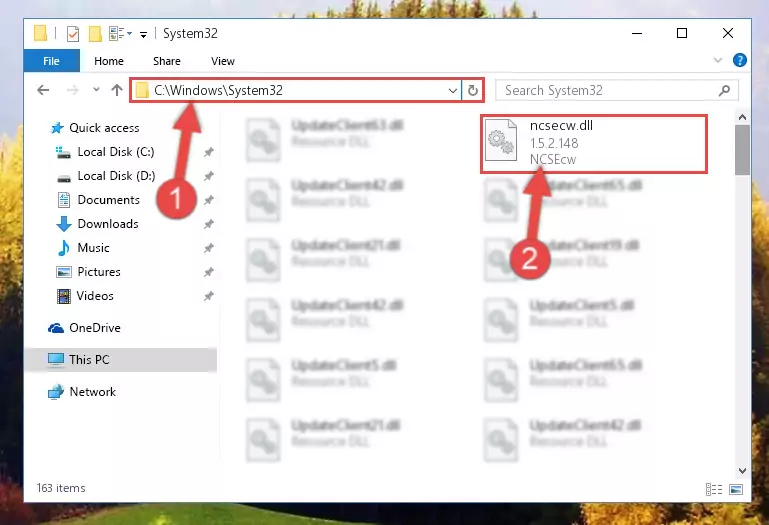Click the pin icon beside Documents

click(x=209, y=200)
